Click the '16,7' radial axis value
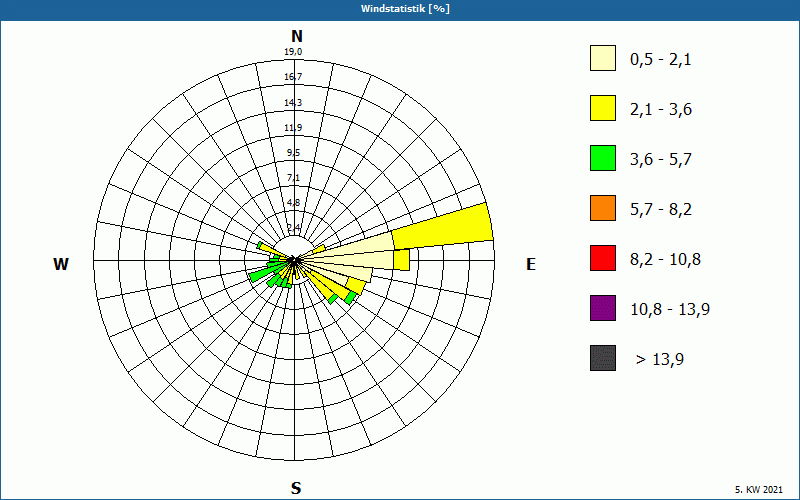Screen dimensions: 800x500 point(293,77)
